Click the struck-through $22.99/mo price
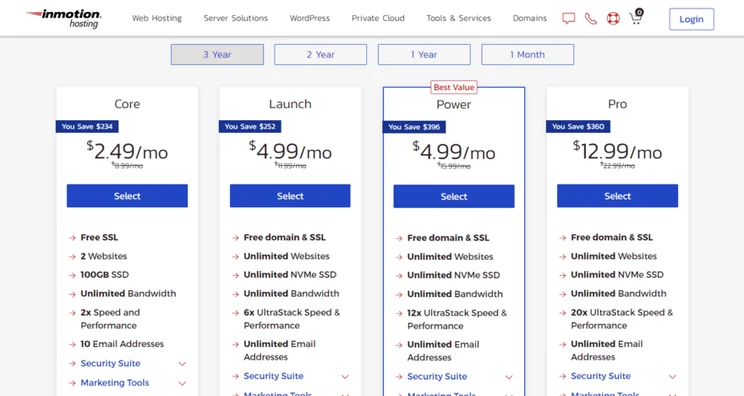 617,166
